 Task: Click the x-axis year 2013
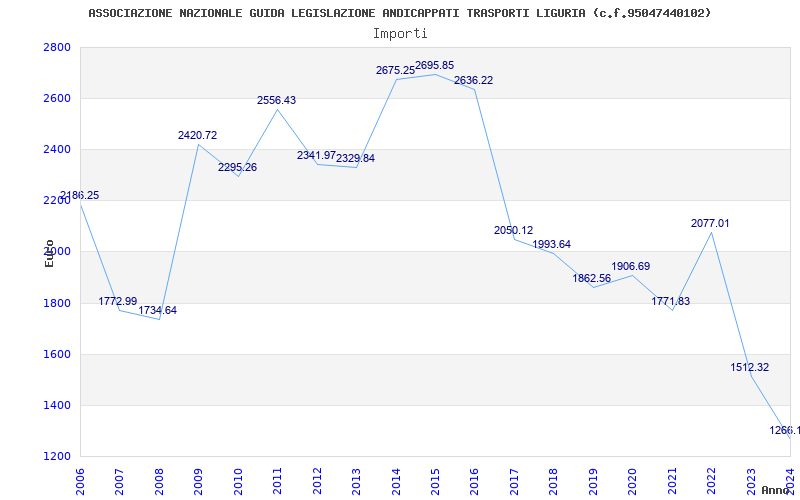356,482
